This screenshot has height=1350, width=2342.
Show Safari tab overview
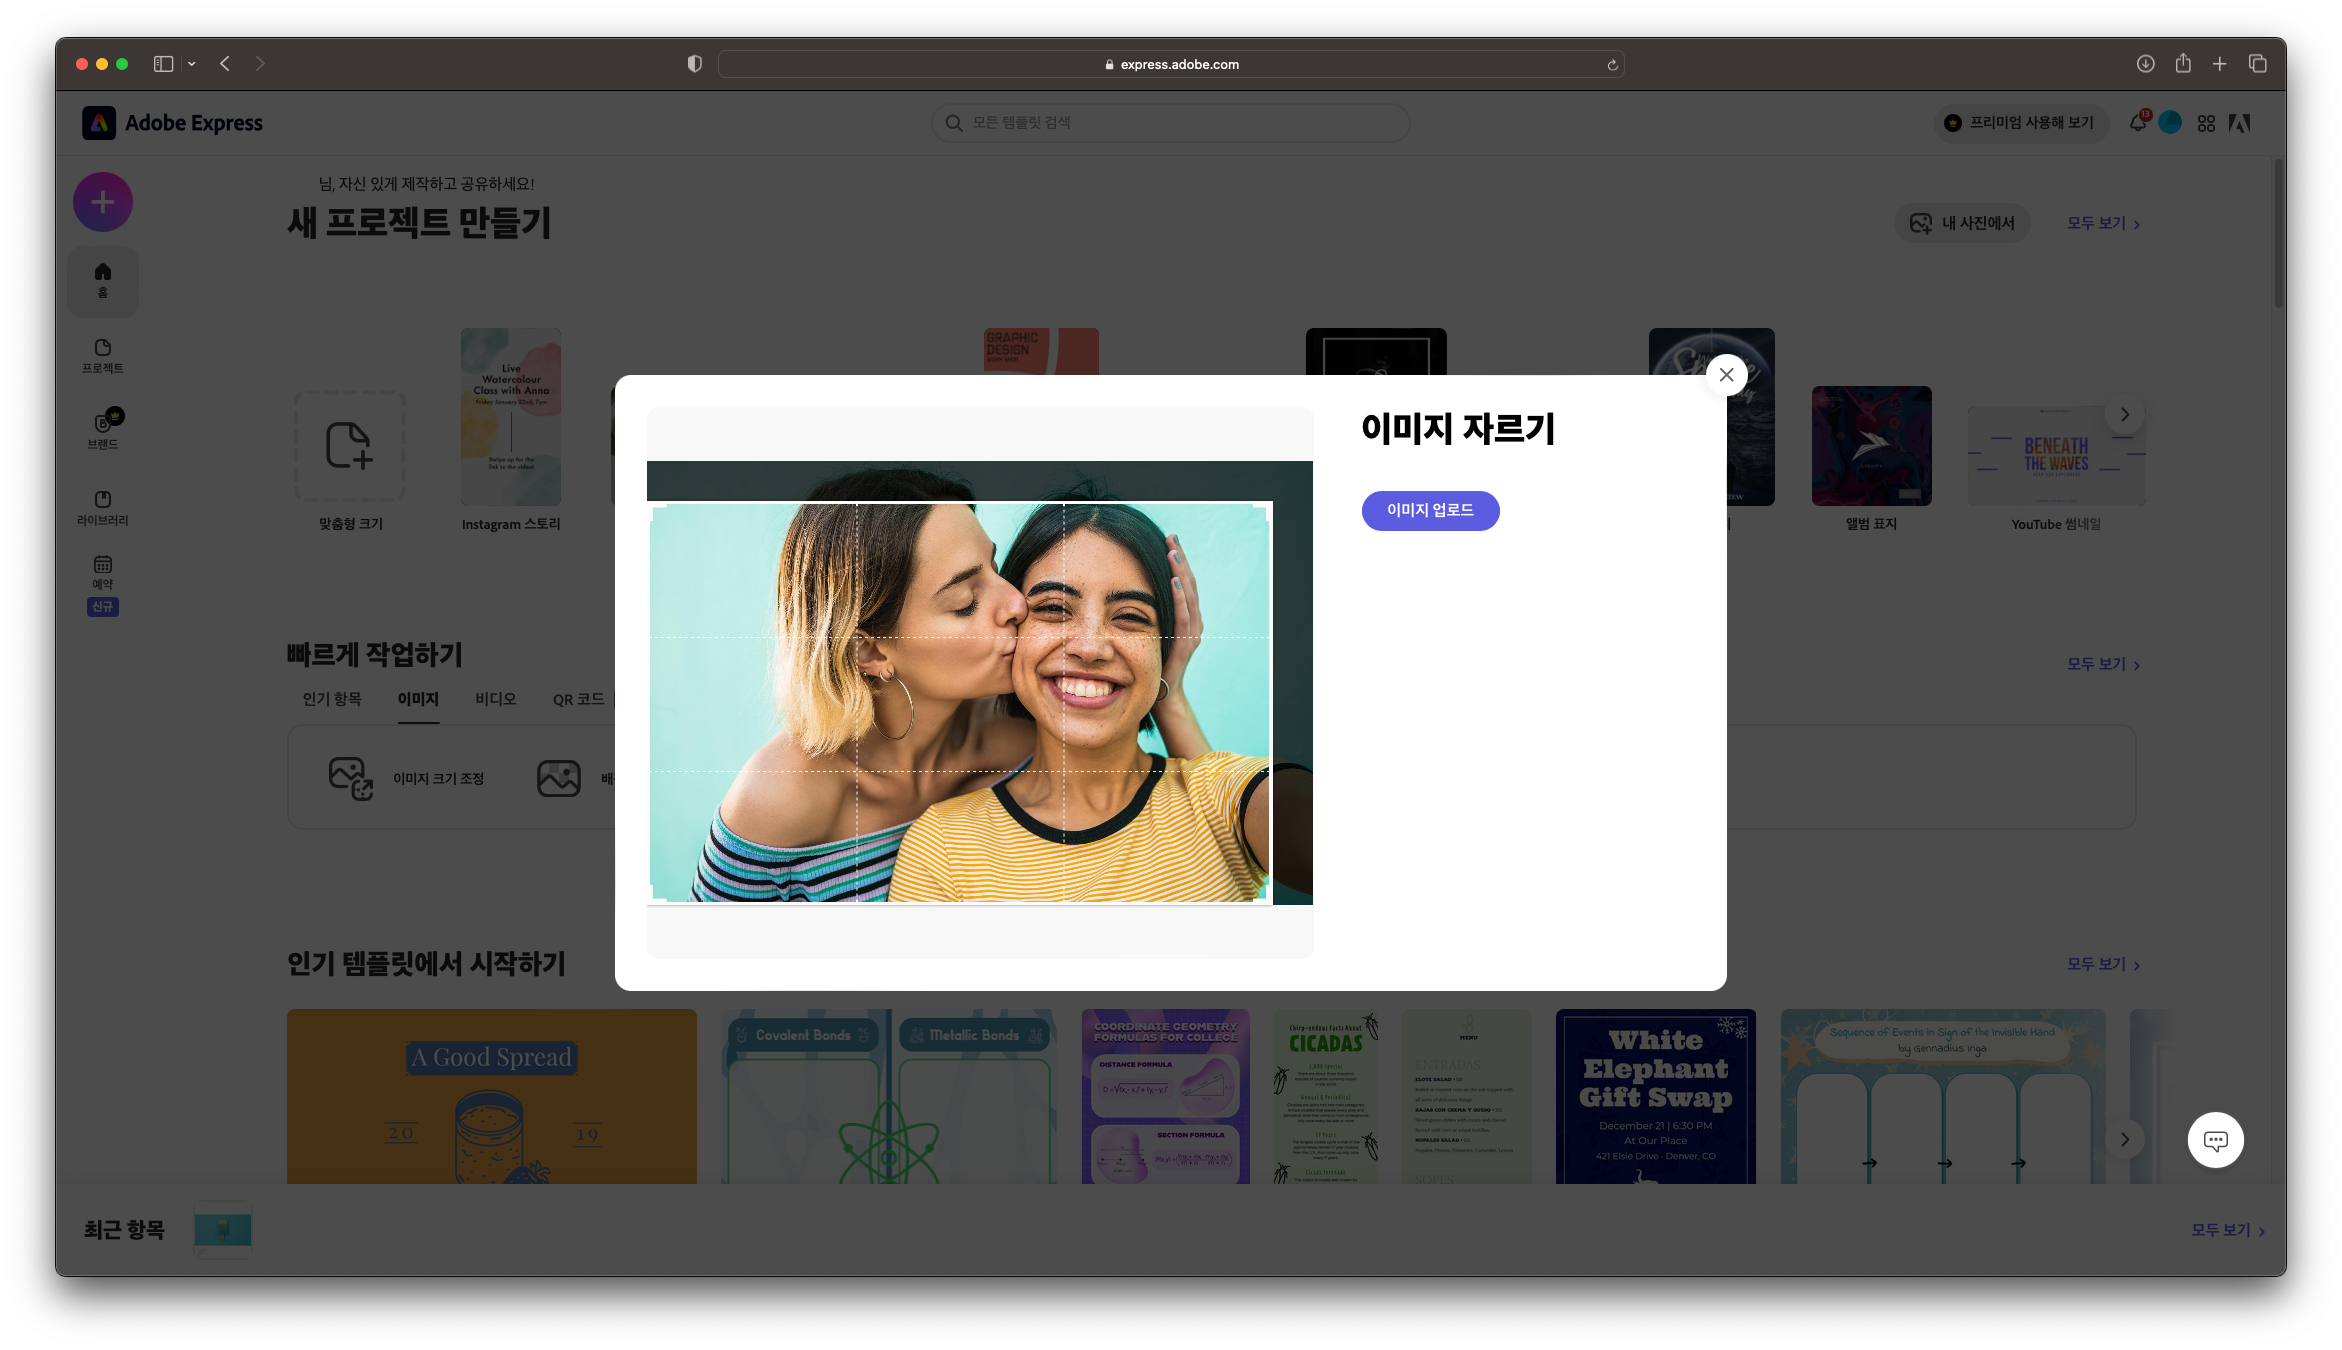coord(2257,63)
